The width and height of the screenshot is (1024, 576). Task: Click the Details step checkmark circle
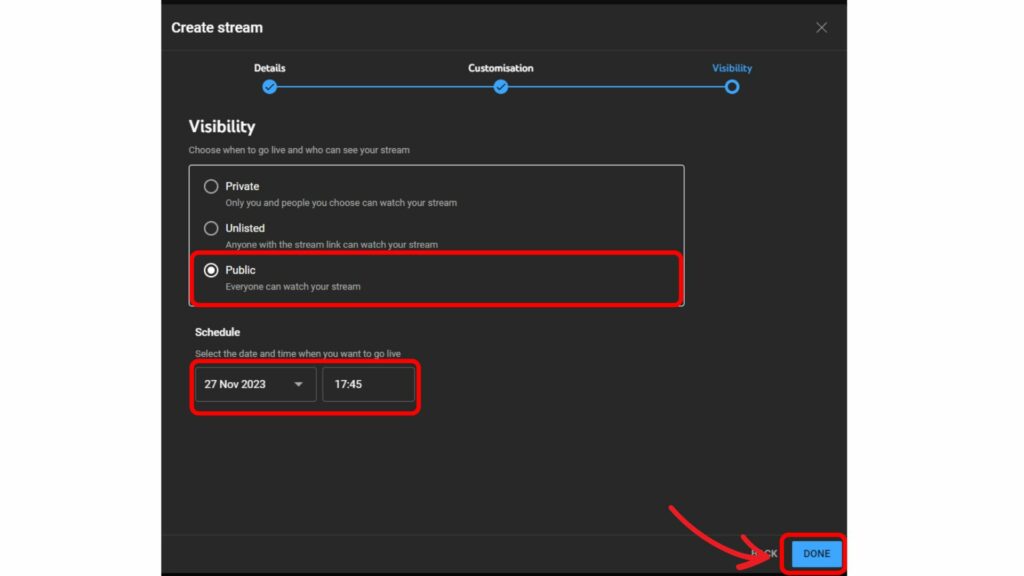(x=269, y=87)
